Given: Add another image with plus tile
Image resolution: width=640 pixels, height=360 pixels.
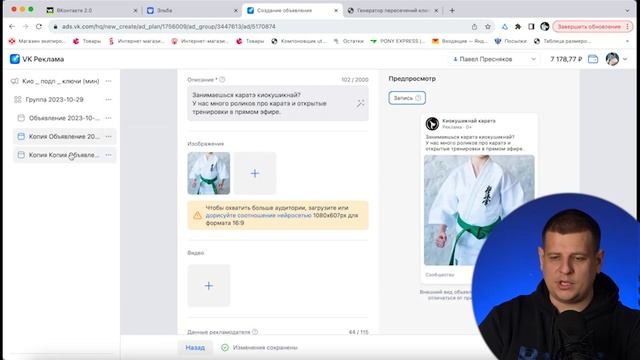Looking at the screenshot, I should tap(255, 173).
